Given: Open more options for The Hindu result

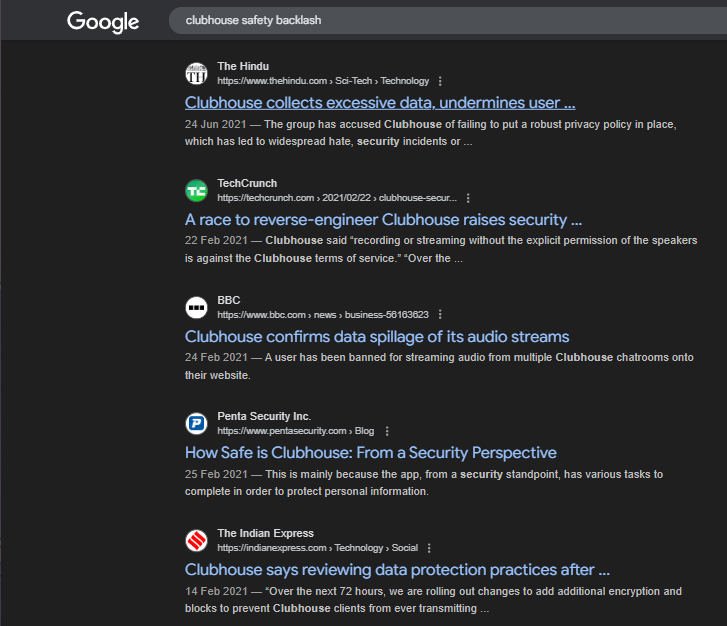Looking at the screenshot, I should pyautogui.click(x=440, y=81).
